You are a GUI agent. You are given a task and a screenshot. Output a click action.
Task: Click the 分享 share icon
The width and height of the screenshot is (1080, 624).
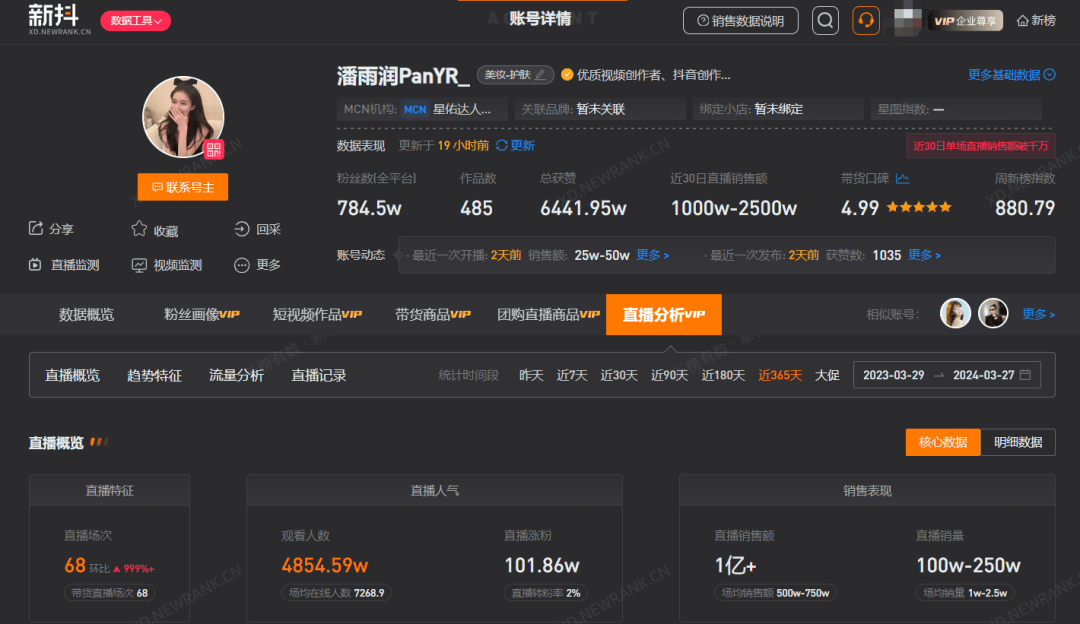36,229
